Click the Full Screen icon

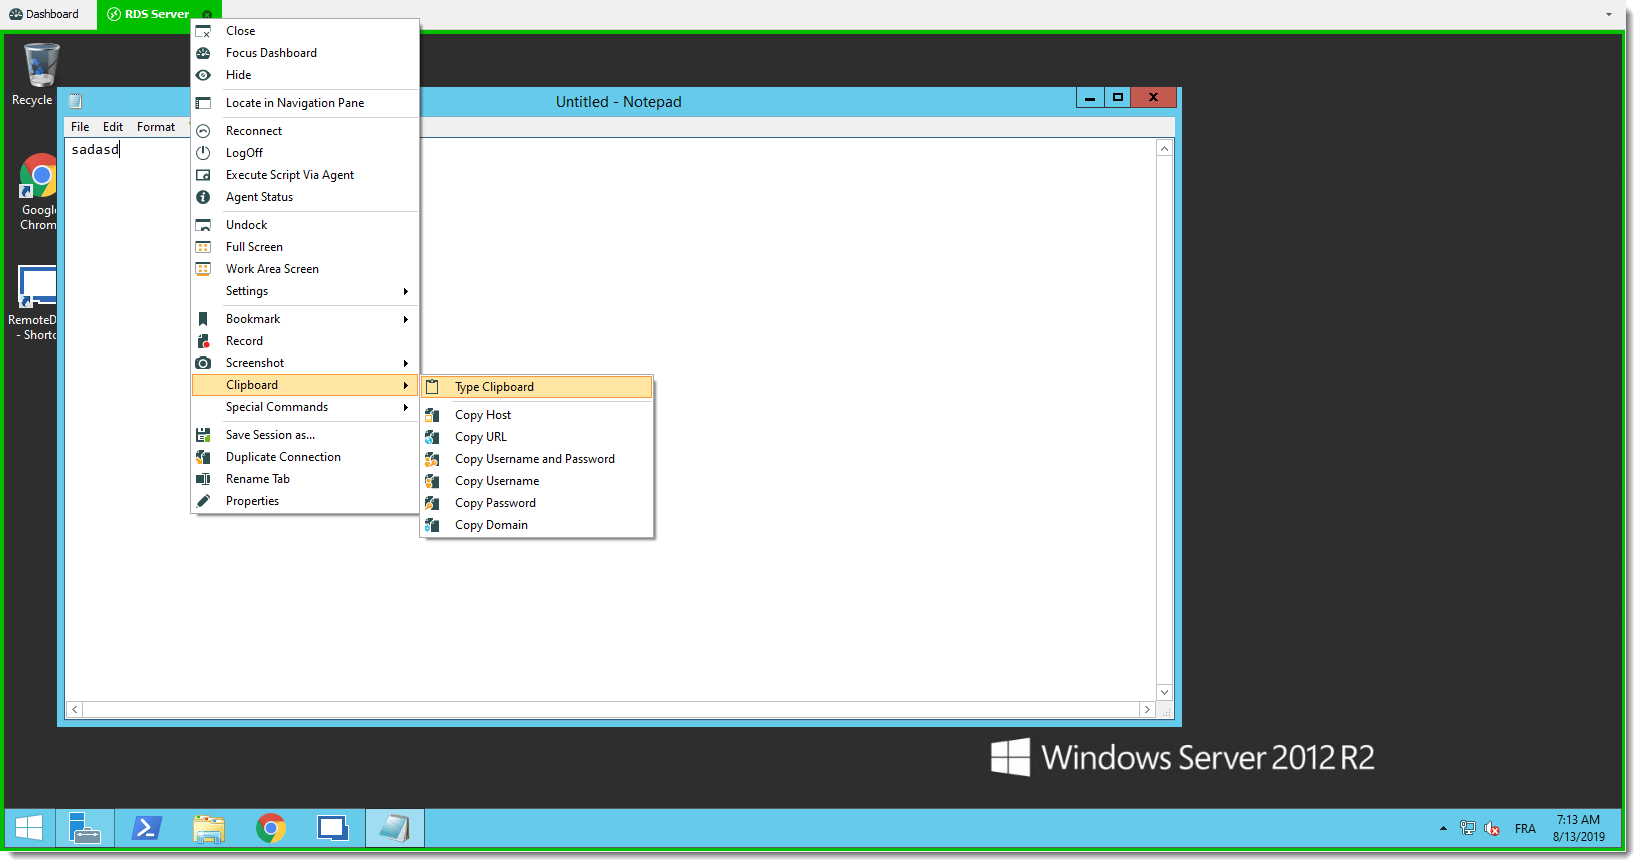click(x=203, y=247)
